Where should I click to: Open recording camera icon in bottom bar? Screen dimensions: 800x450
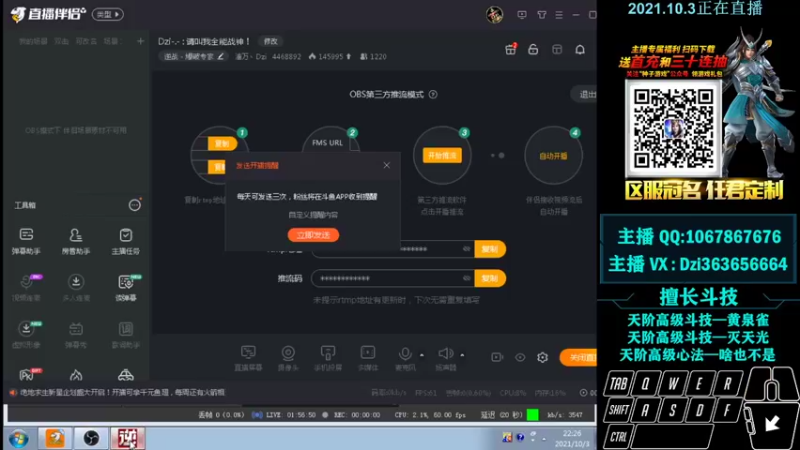497,357
